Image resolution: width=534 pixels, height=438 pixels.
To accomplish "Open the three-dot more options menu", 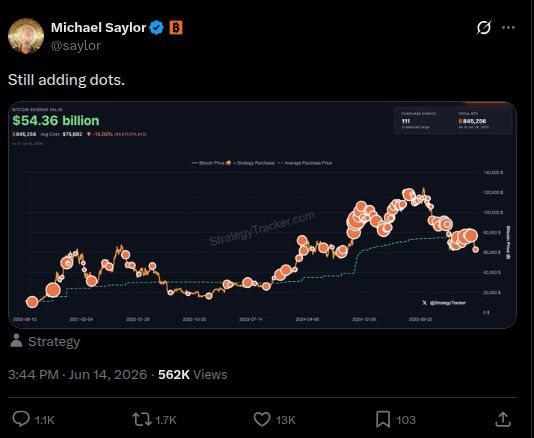I will pos(508,28).
